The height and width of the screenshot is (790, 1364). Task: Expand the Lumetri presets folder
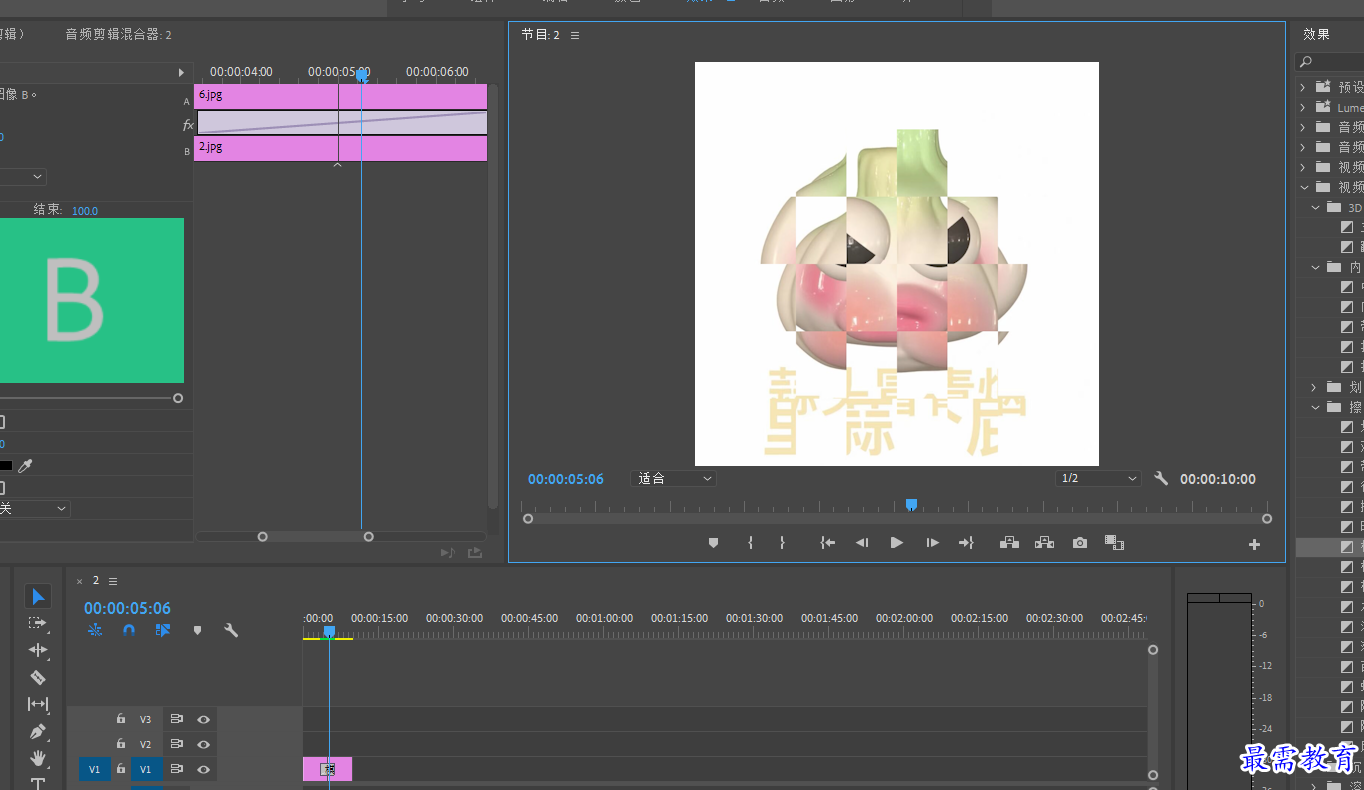1302,107
